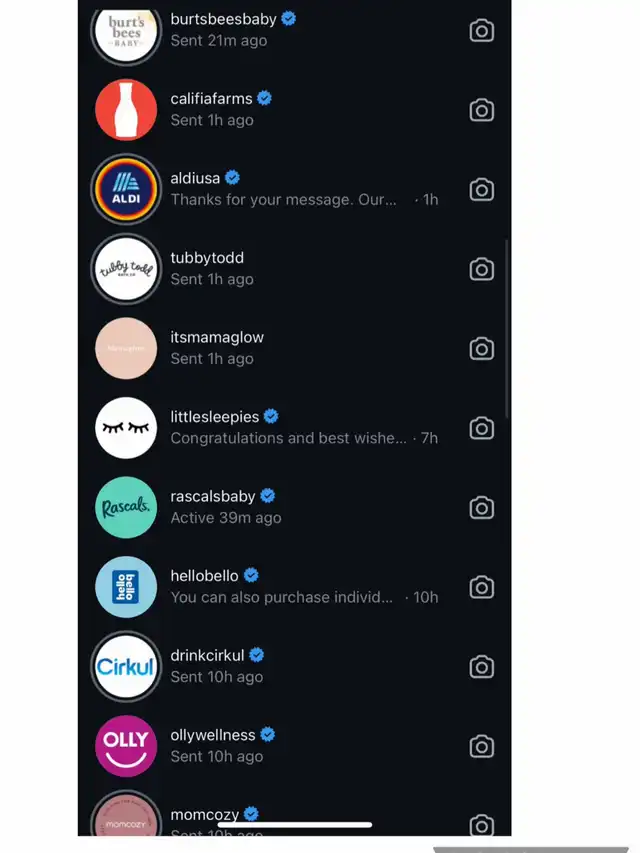640x853 pixels.
Task: Open camera for itsmamaglow chat
Action: click(x=482, y=348)
